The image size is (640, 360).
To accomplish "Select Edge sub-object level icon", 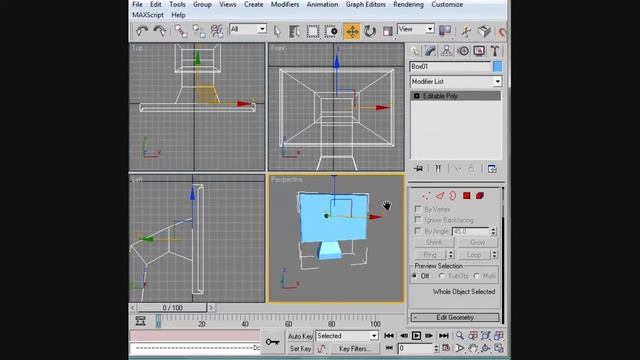I will coord(440,196).
